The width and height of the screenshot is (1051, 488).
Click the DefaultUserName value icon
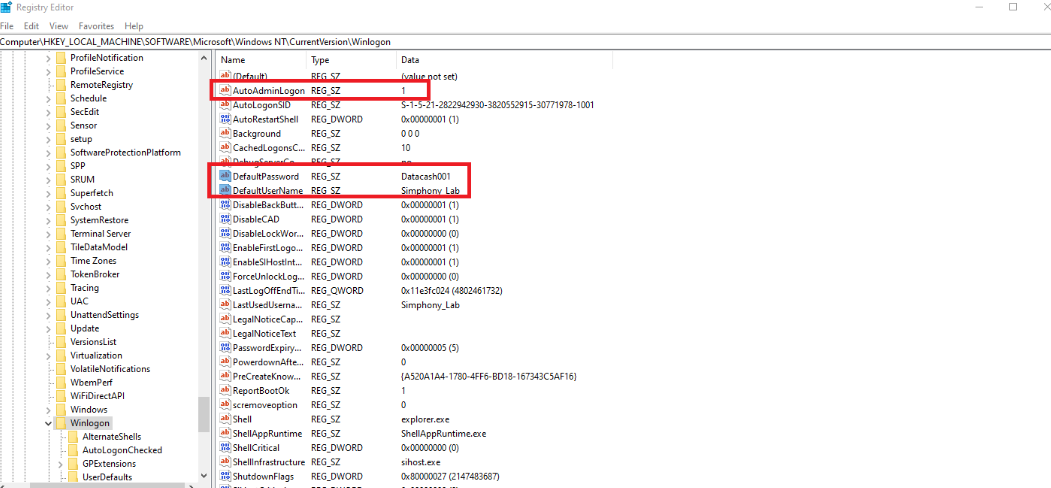point(225,190)
